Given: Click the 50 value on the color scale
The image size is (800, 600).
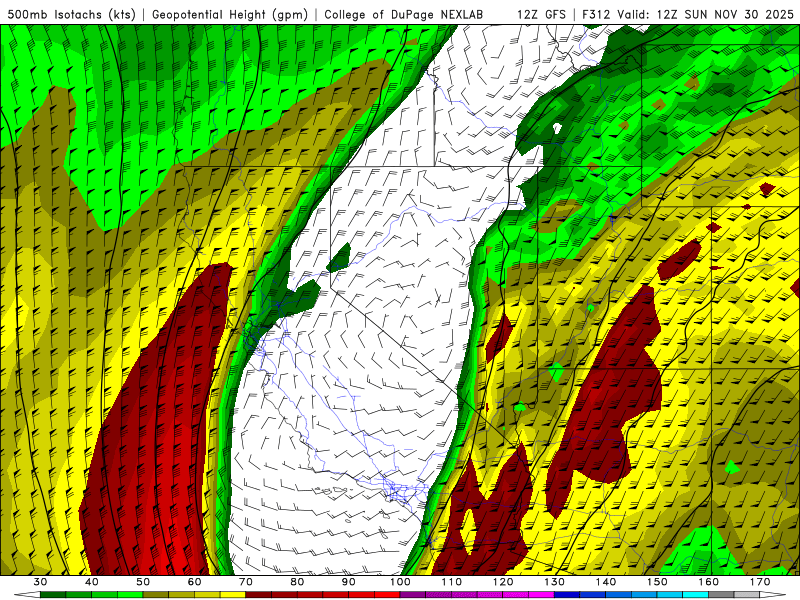Looking at the screenshot, I should (x=143, y=582).
